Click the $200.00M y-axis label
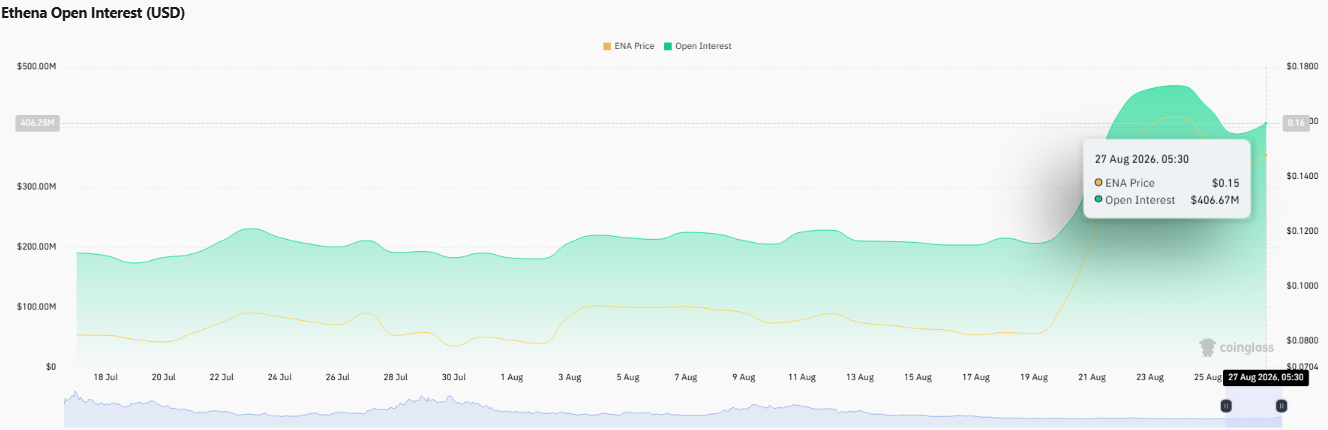Viewport: 1328px width, 430px height. point(37,247)
